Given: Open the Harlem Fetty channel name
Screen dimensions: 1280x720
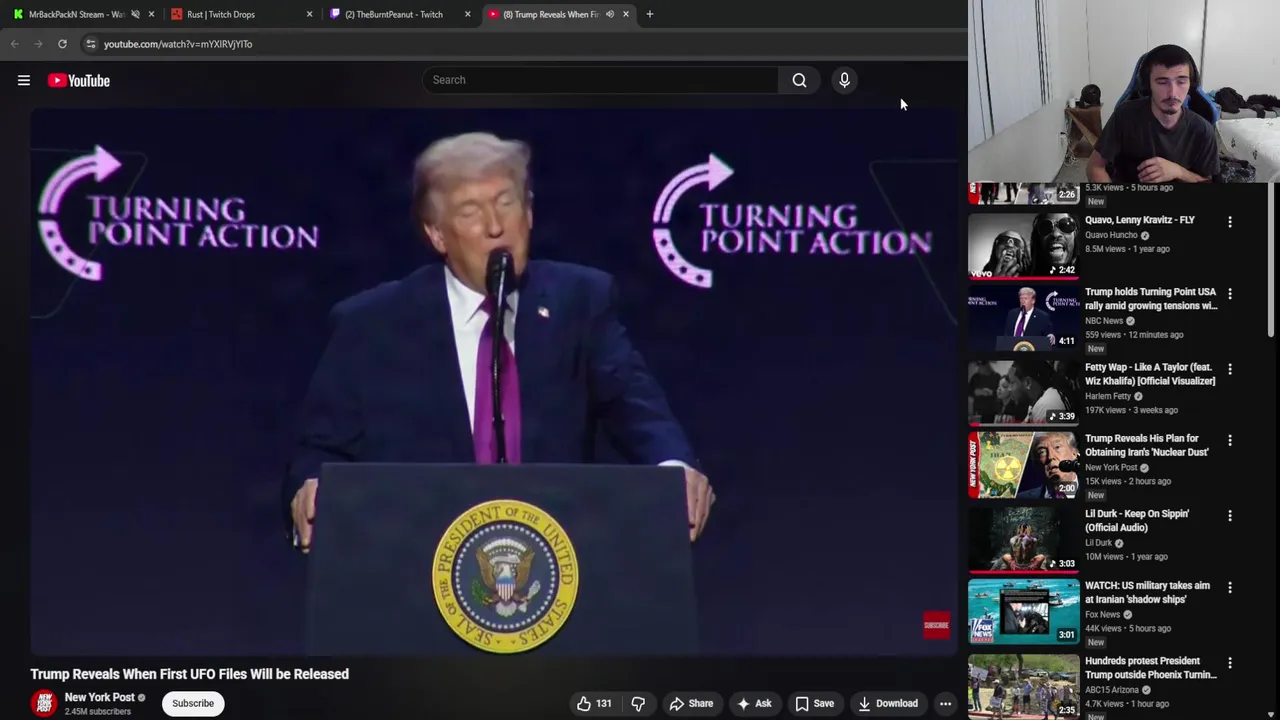Looking at the screenshot, I should tap(1108, 396).
